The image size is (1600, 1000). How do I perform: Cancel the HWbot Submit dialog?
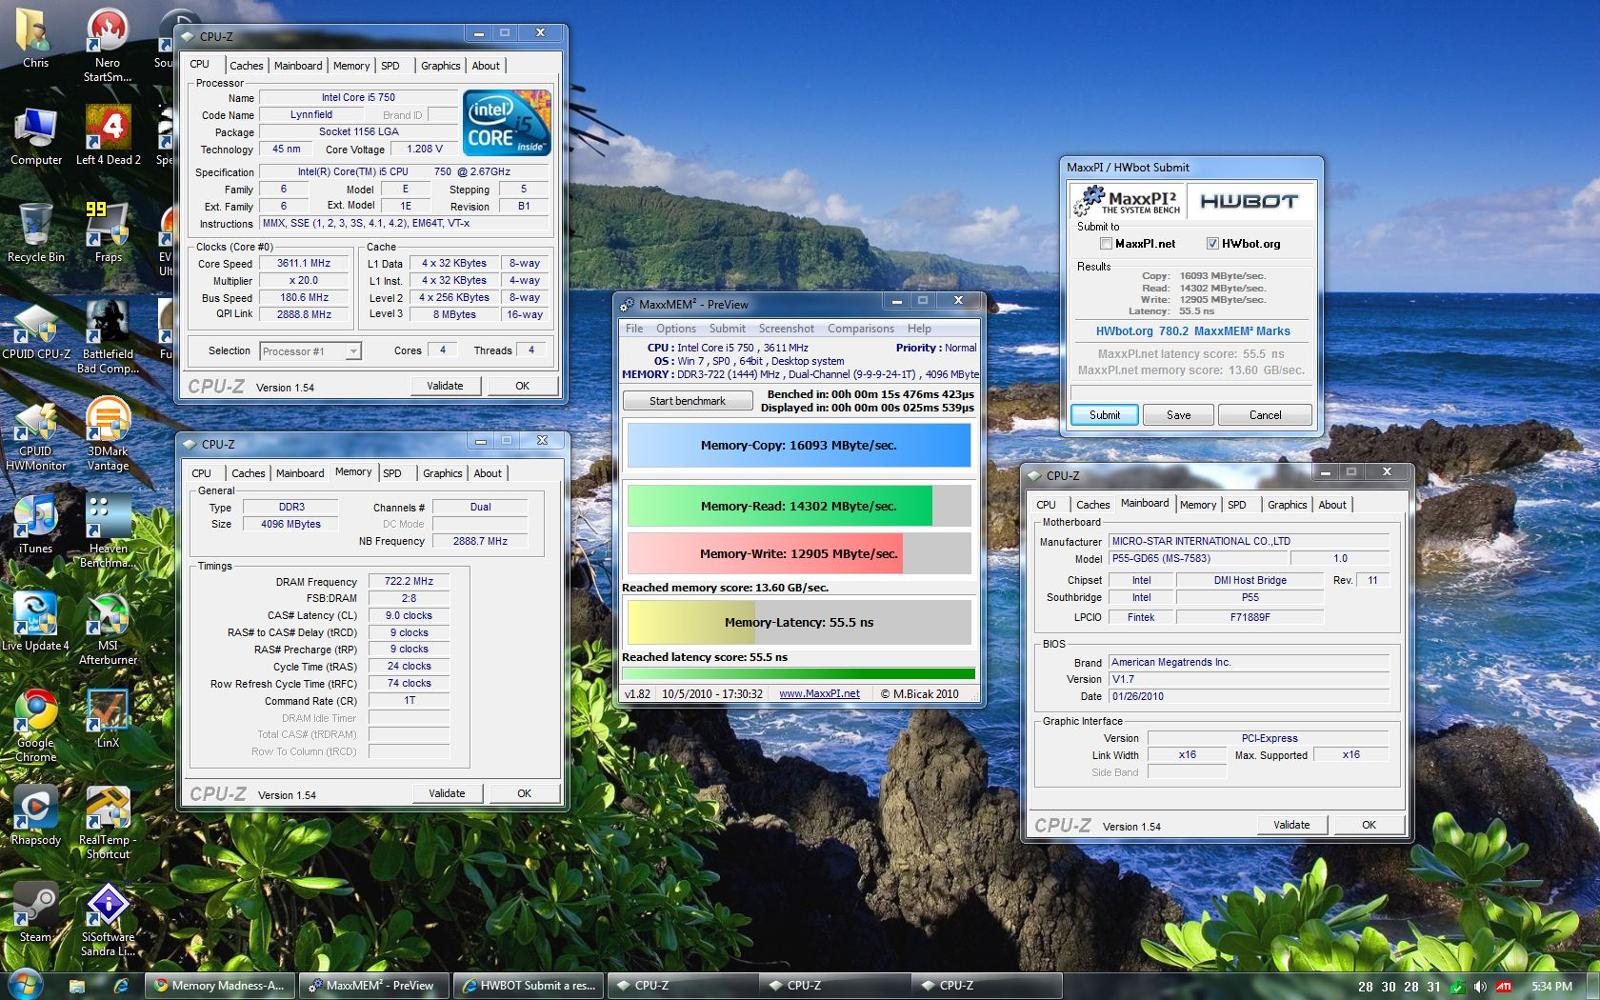[x=1265, y=415]
